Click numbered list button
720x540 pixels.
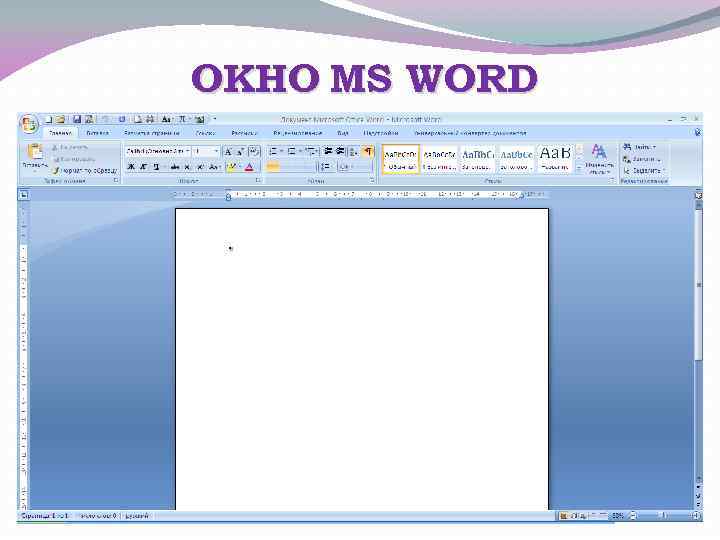coord(292,151)
